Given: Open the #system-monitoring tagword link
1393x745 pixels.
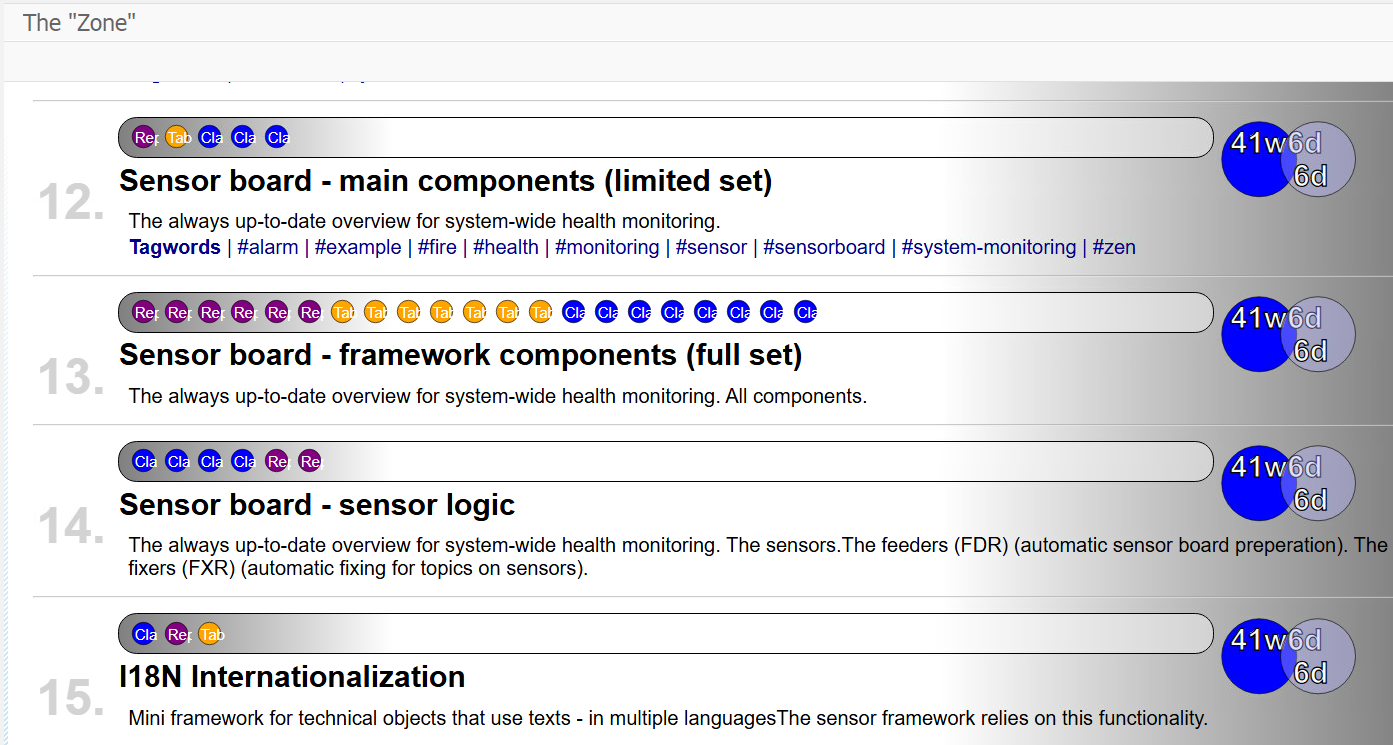Looking at the screenshot, I should click(x=988, y=247).
